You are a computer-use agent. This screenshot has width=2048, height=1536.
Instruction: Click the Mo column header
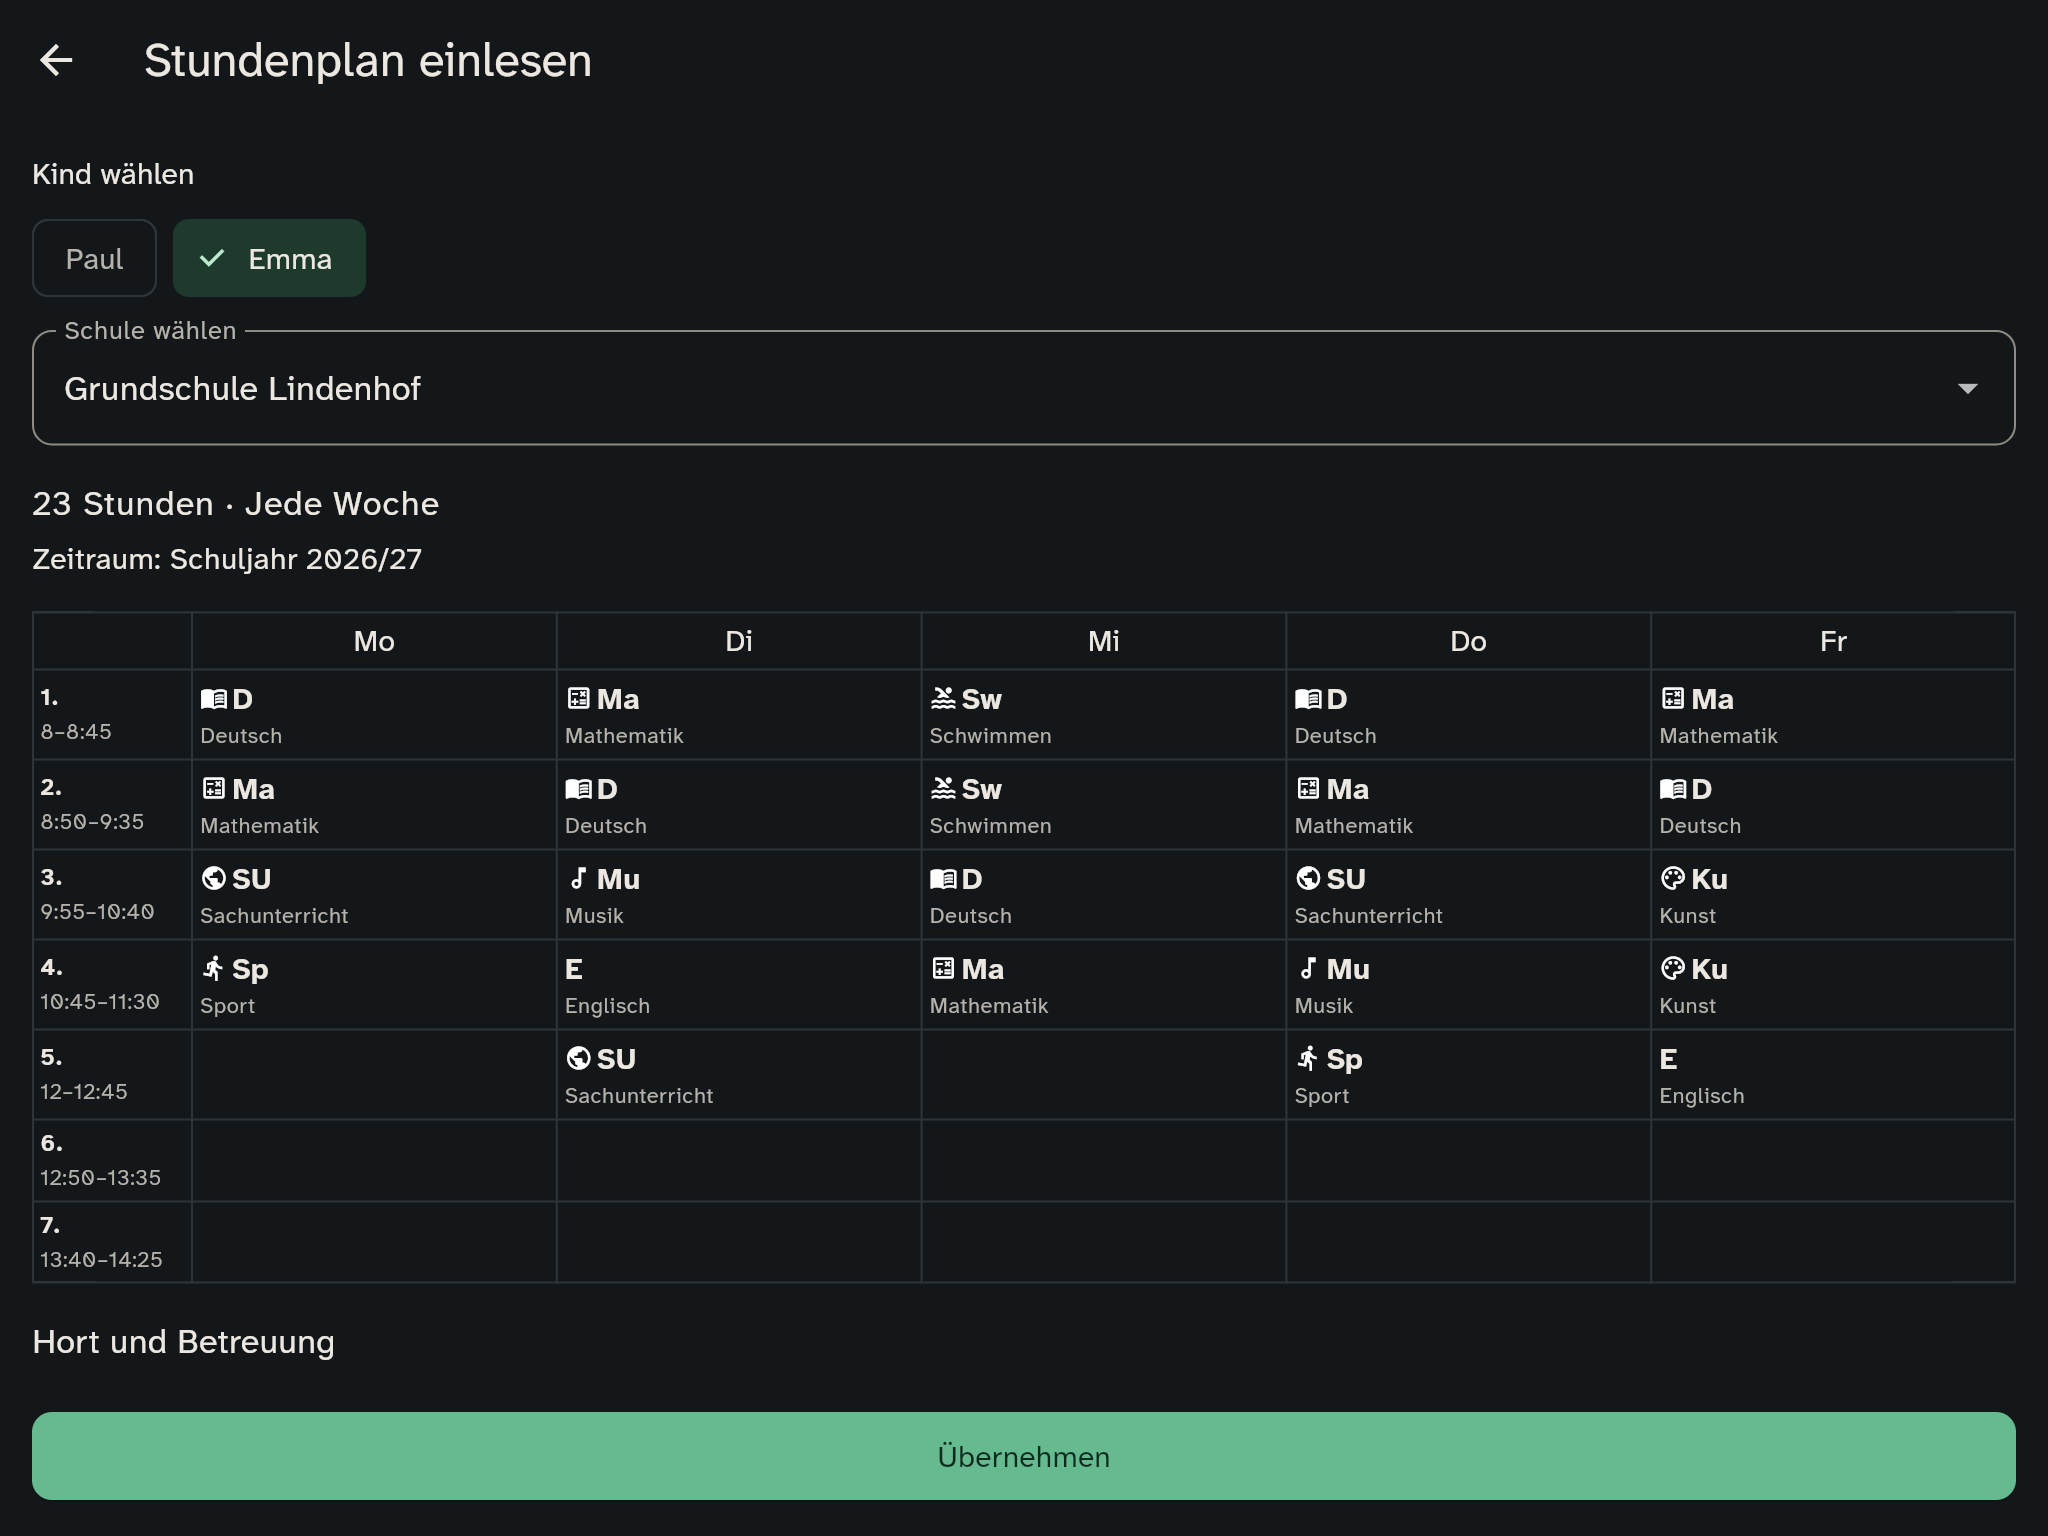pyautogui.click(x=374, y=641)
